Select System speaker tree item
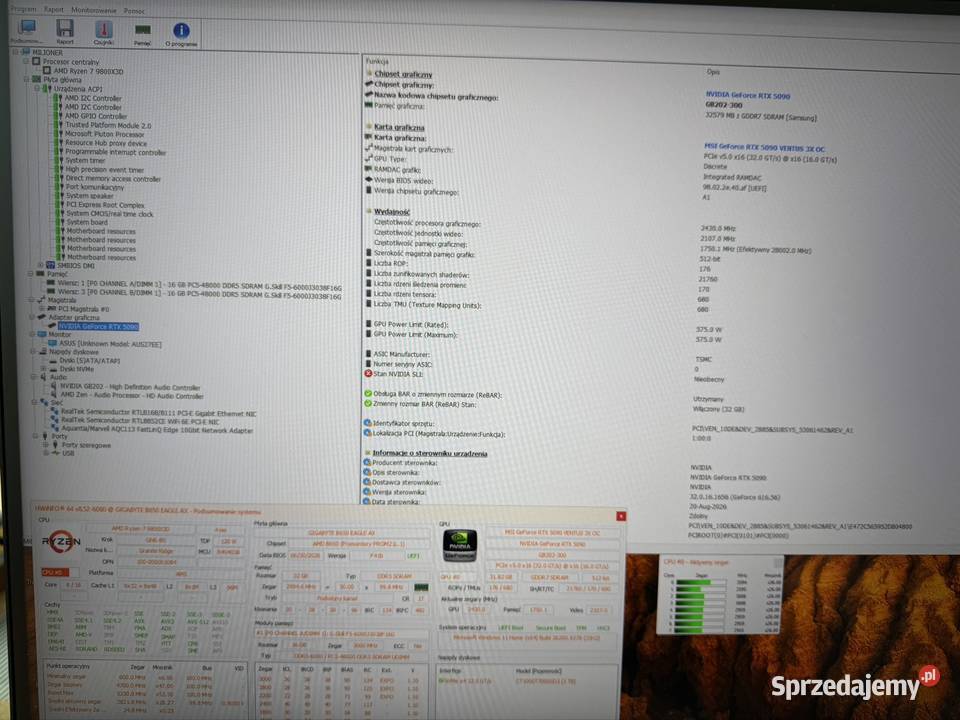This screenshot has width=960, height=720. point(90,196)
